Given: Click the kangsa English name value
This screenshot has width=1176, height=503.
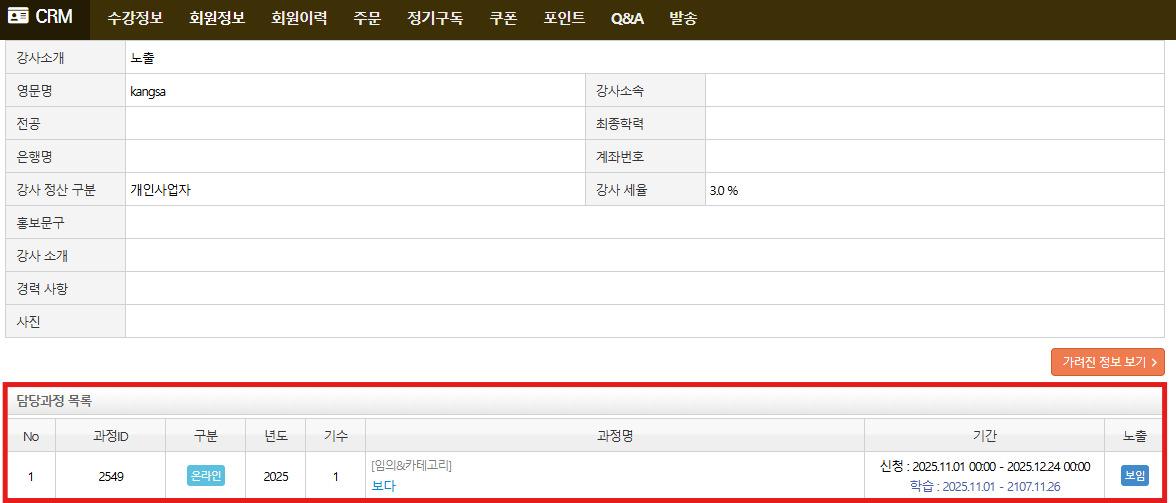Looking at the screenshot, I should [148, 91].
